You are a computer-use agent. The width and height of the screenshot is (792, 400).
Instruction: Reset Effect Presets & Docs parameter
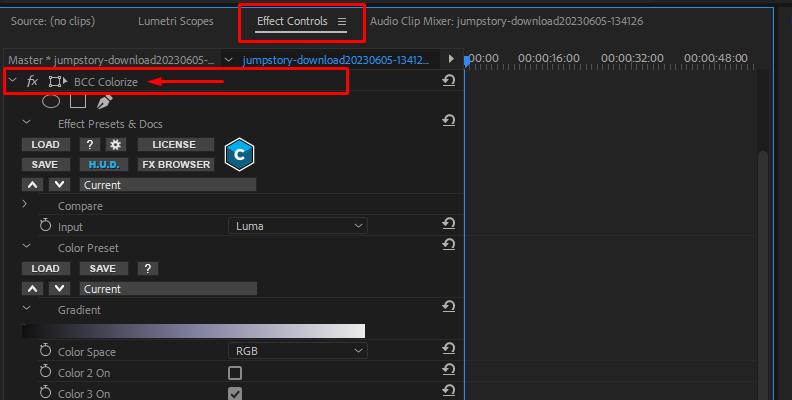449,120
